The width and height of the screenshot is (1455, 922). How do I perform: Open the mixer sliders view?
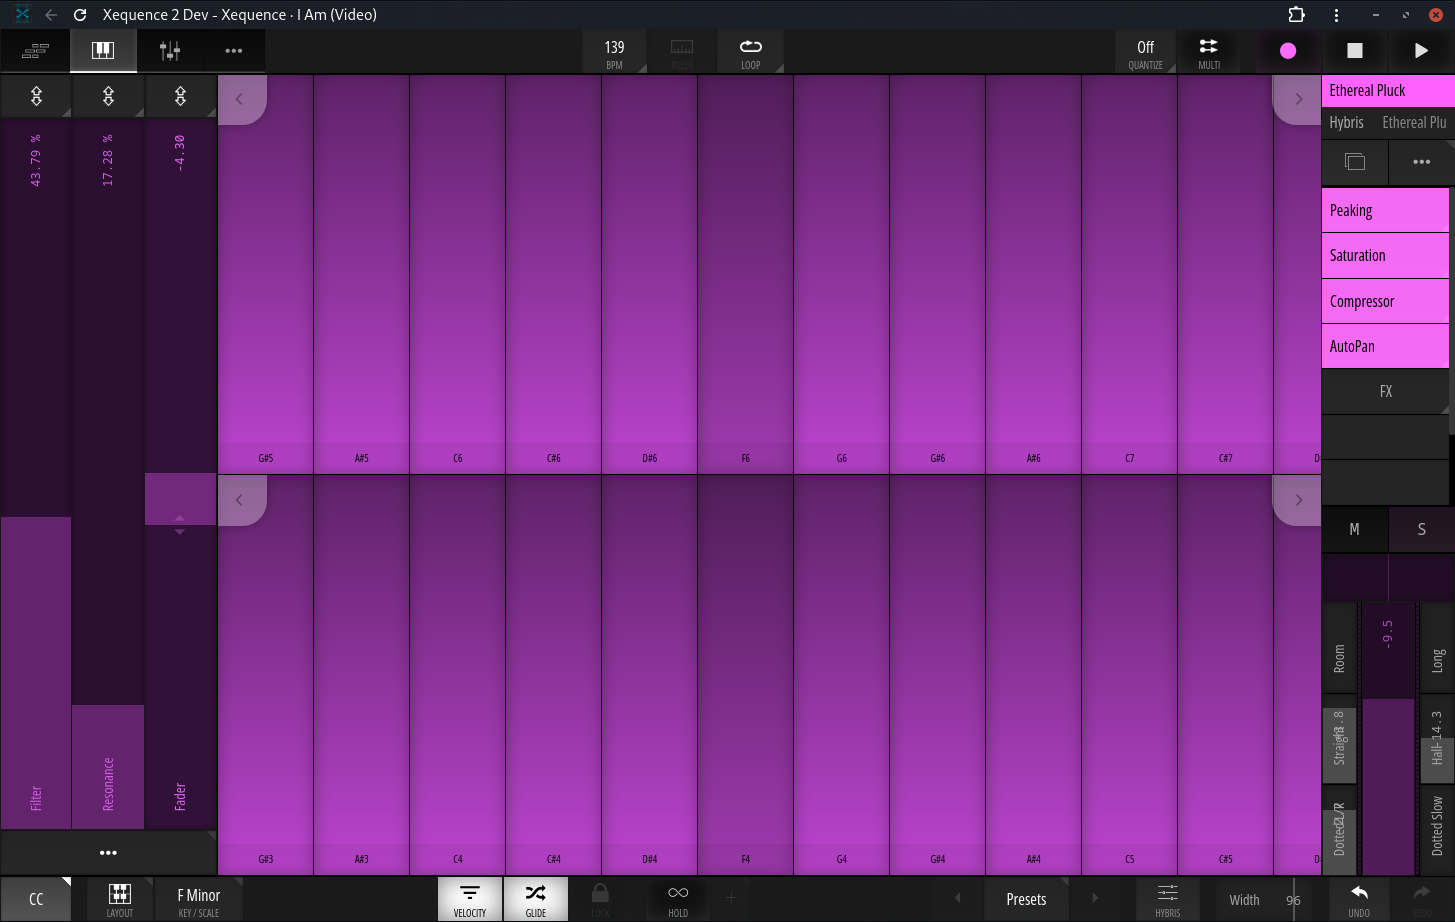(170, 50)
